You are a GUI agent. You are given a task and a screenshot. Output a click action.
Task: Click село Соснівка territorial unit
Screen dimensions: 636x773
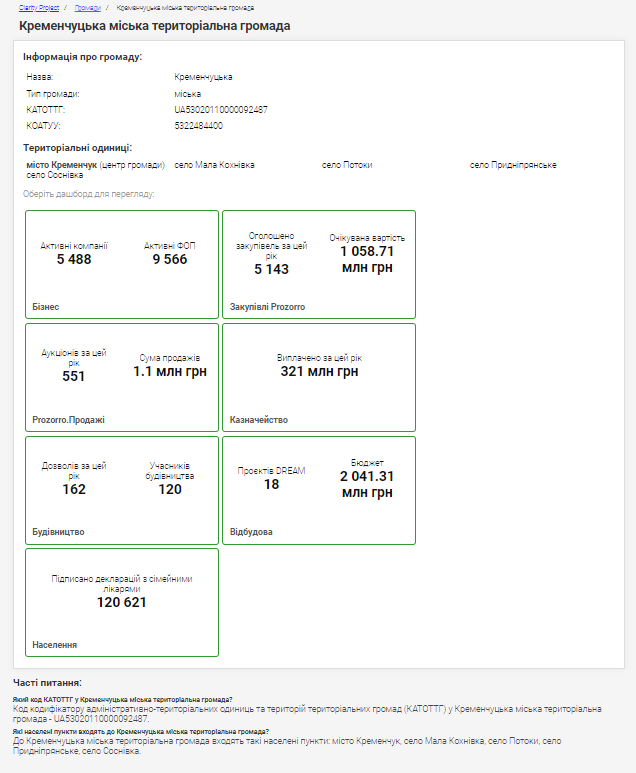point(54,175)
